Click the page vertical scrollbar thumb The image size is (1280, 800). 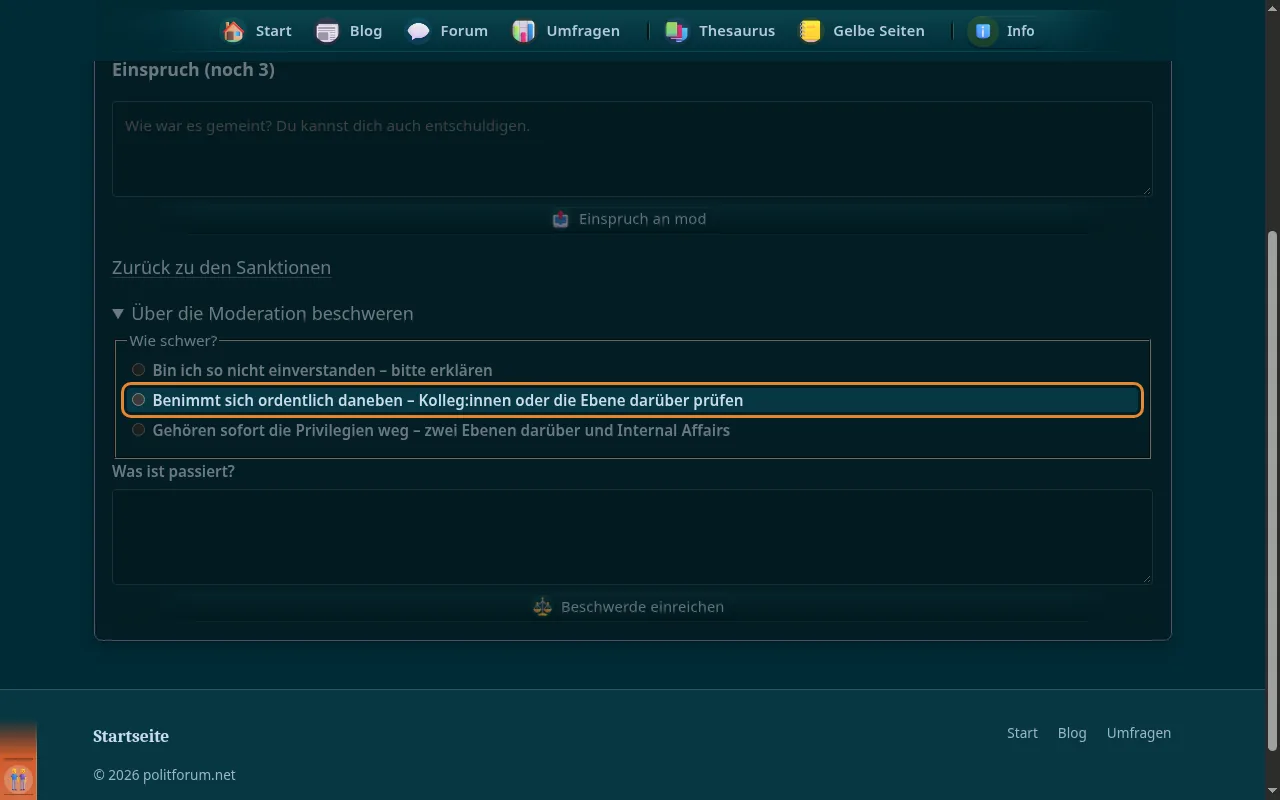[1273, 490]
